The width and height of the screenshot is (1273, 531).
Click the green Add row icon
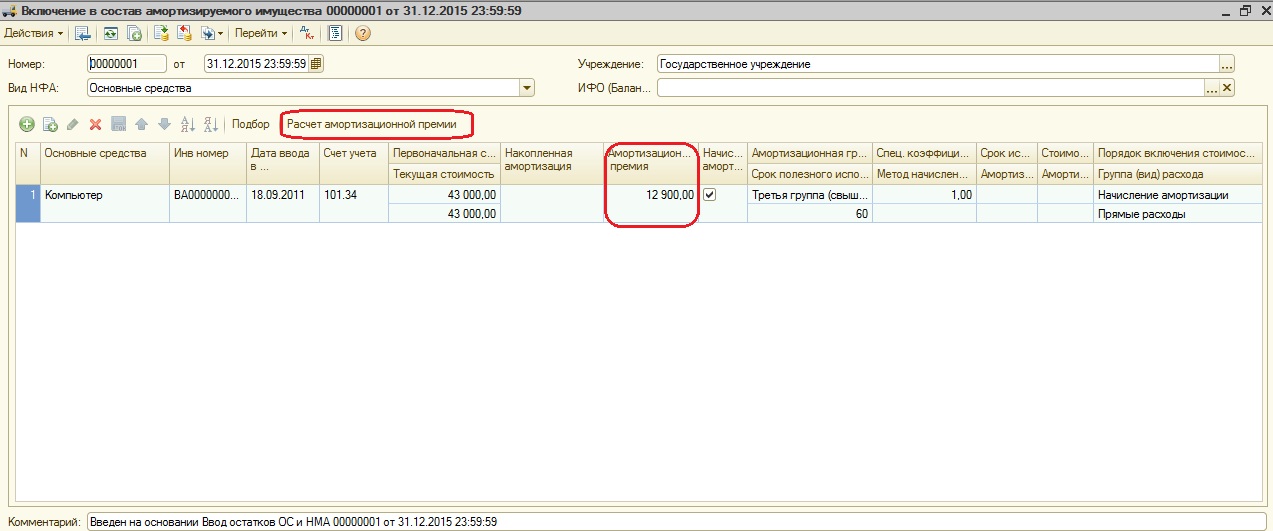click(27, 124)
